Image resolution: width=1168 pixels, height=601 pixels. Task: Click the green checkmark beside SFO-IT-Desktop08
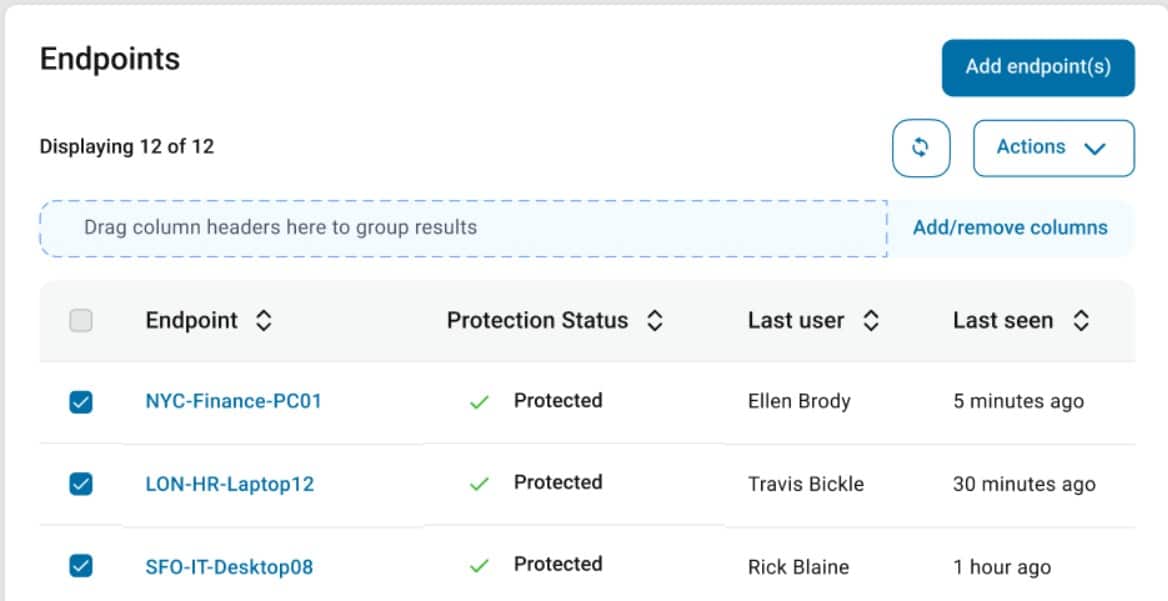point(479,564)
